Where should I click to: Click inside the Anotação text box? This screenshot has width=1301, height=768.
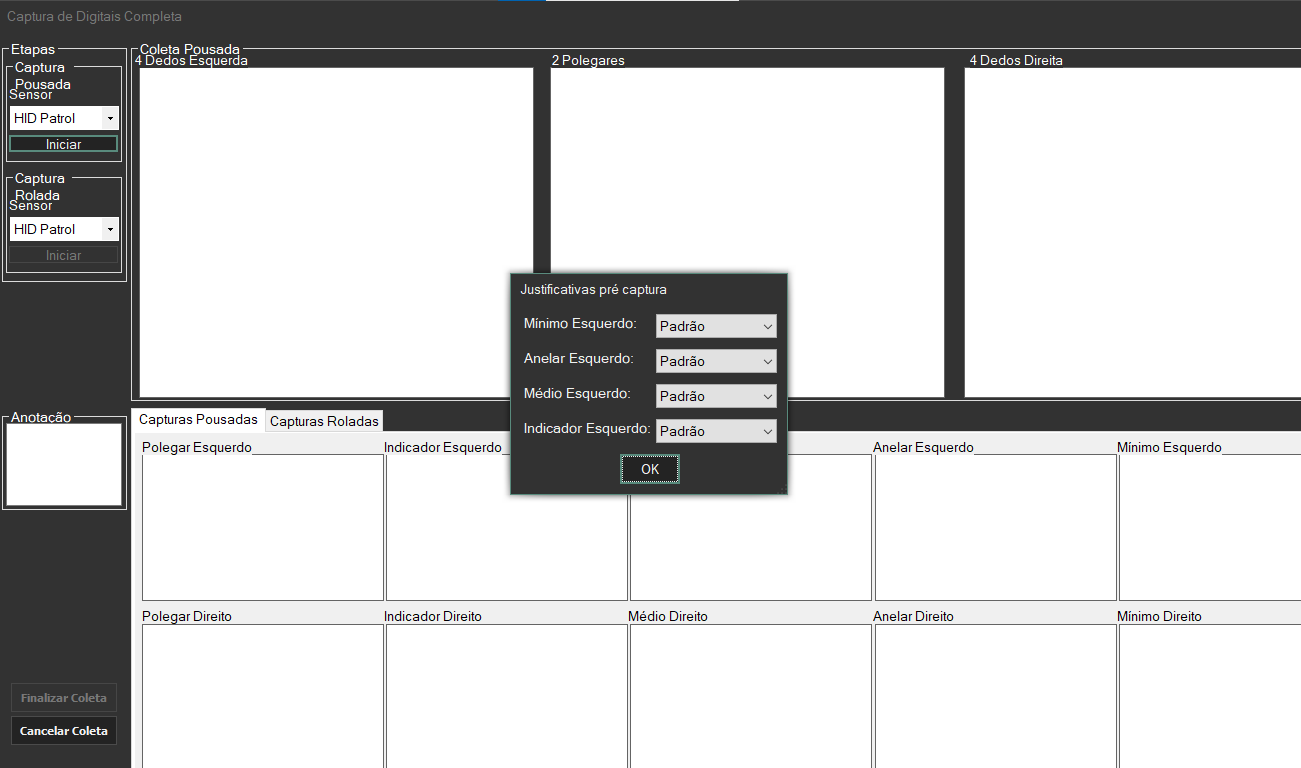point(64,464)
